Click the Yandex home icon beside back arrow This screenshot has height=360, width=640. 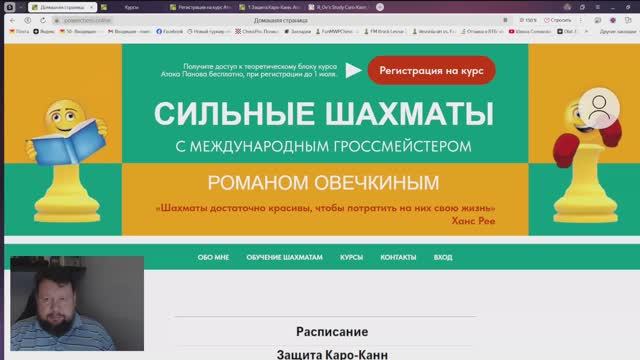coord(28,20)
